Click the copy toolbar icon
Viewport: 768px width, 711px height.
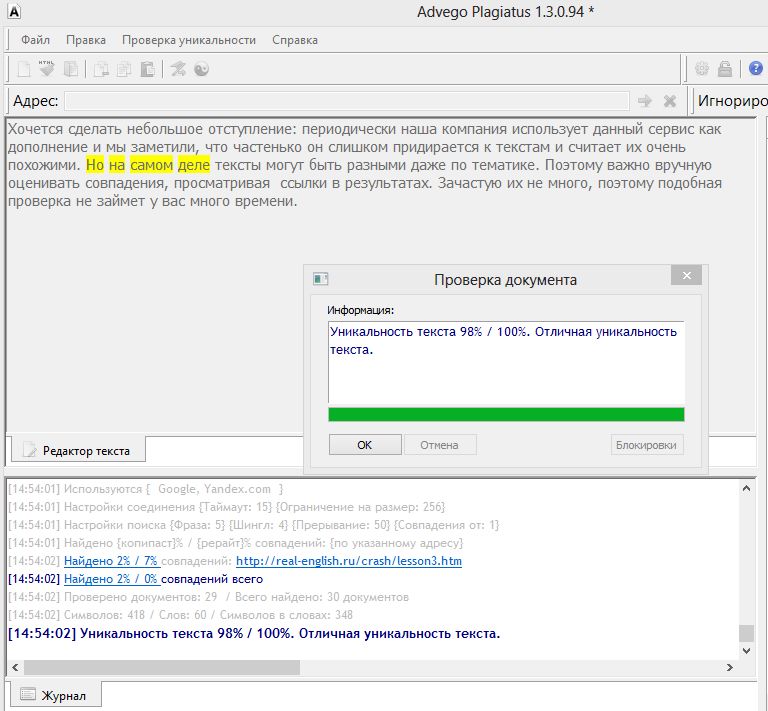point(124,69)
